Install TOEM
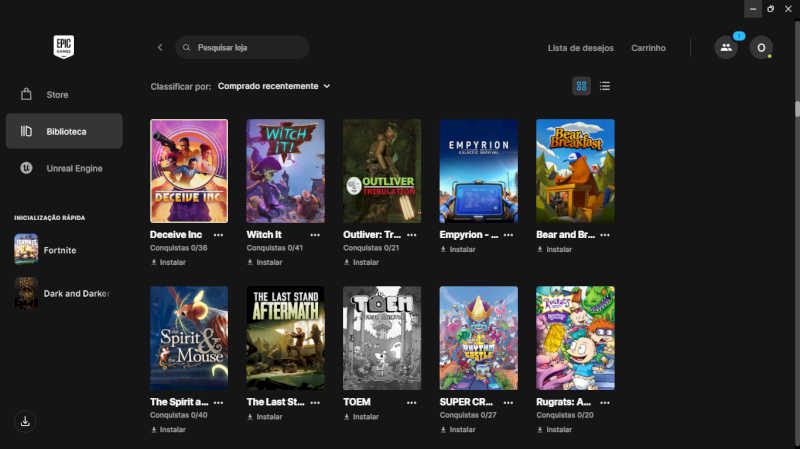 (361, 417)
